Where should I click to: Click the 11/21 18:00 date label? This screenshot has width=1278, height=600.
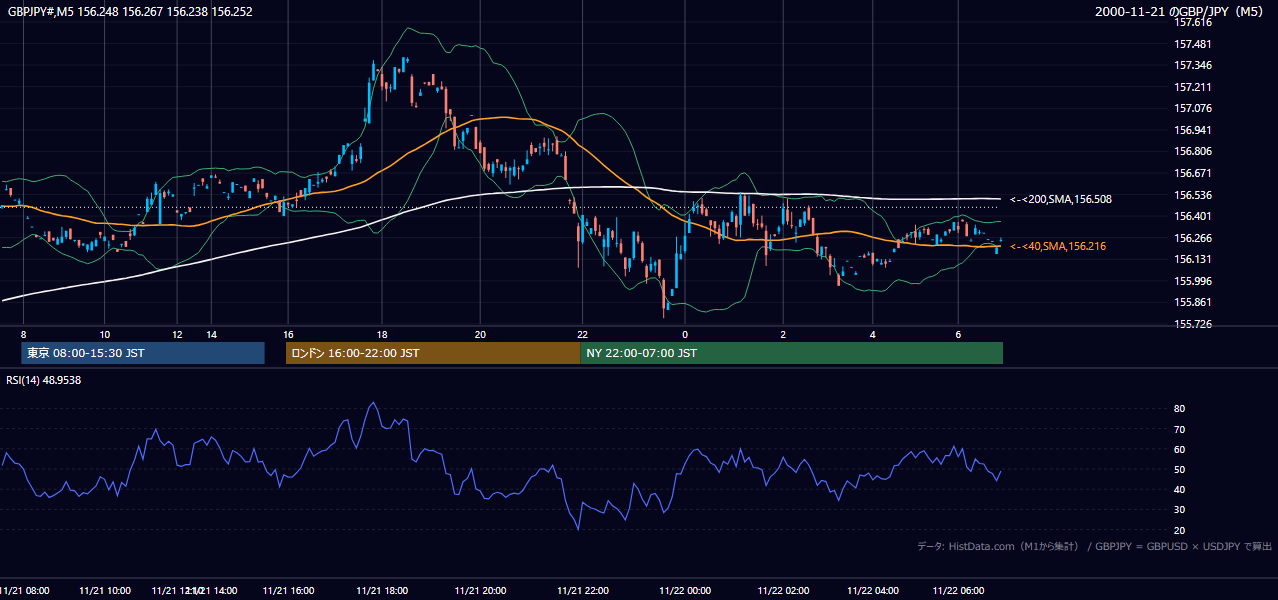pos(382,591)
